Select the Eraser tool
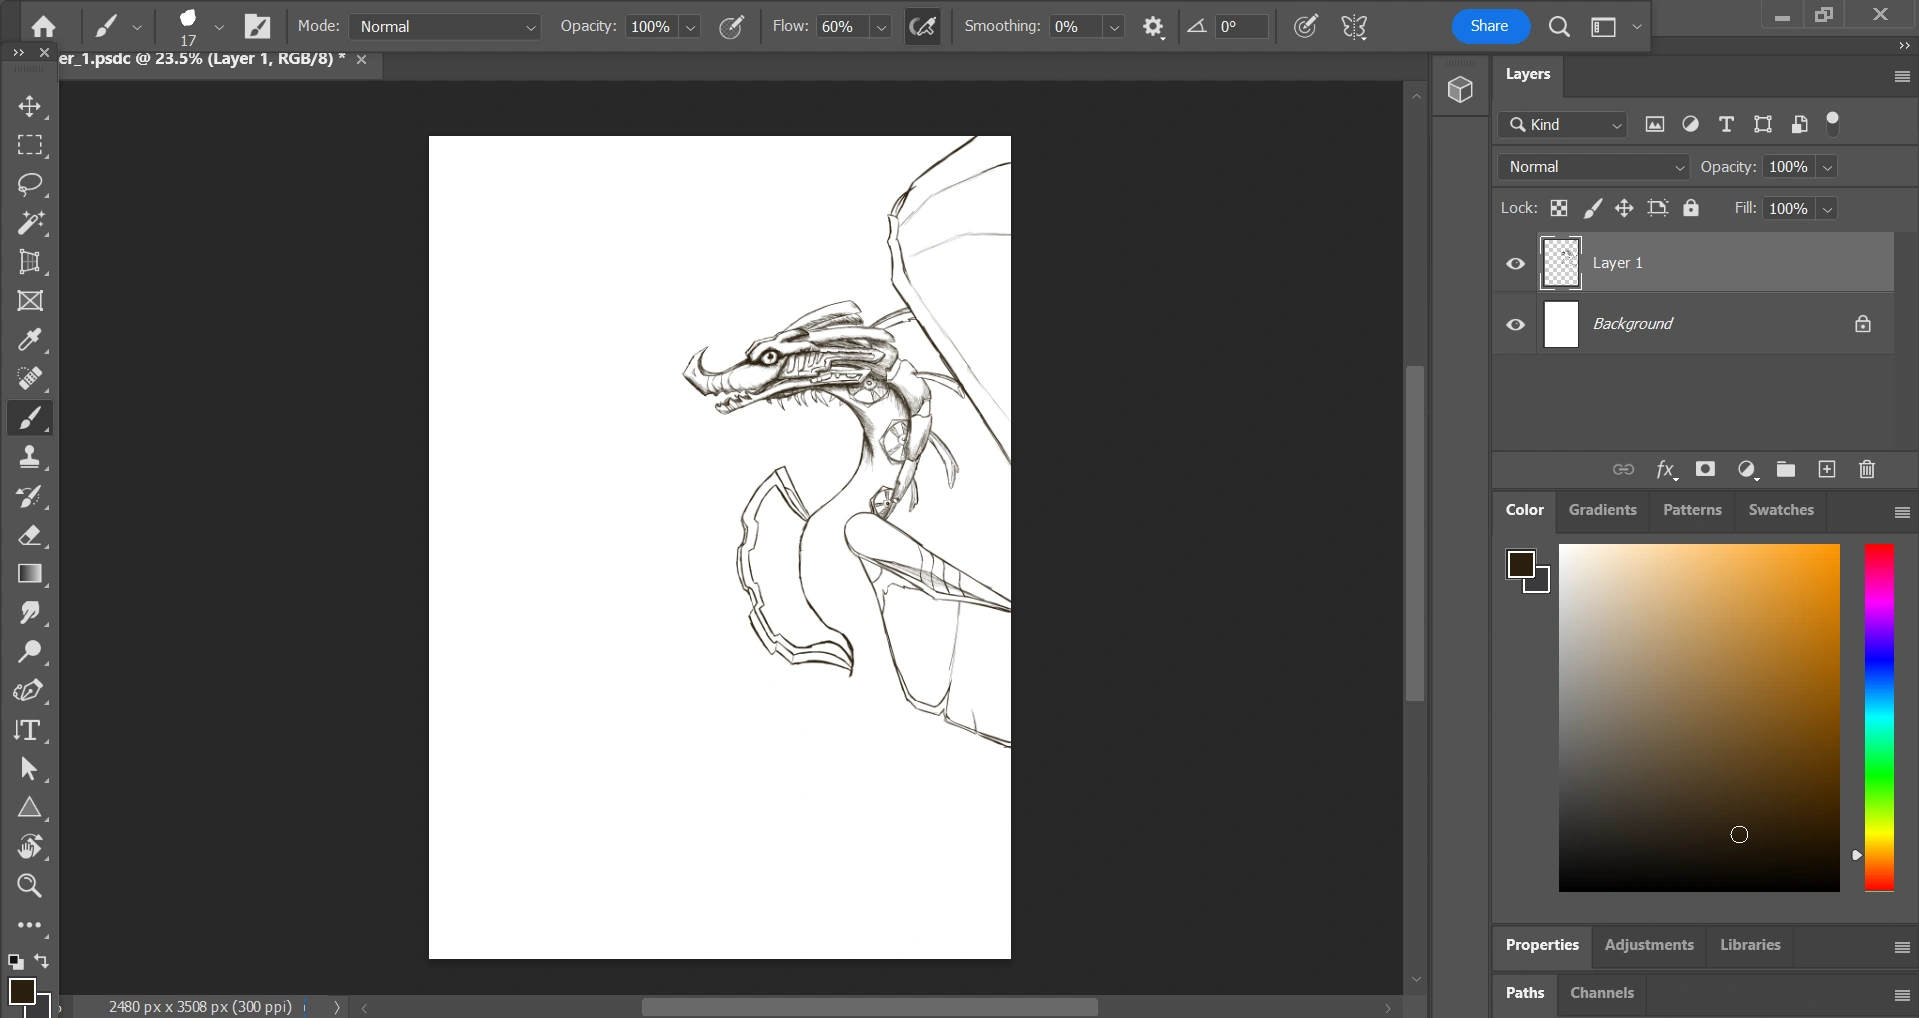The image size is (1919, 1018). (30, 537)
